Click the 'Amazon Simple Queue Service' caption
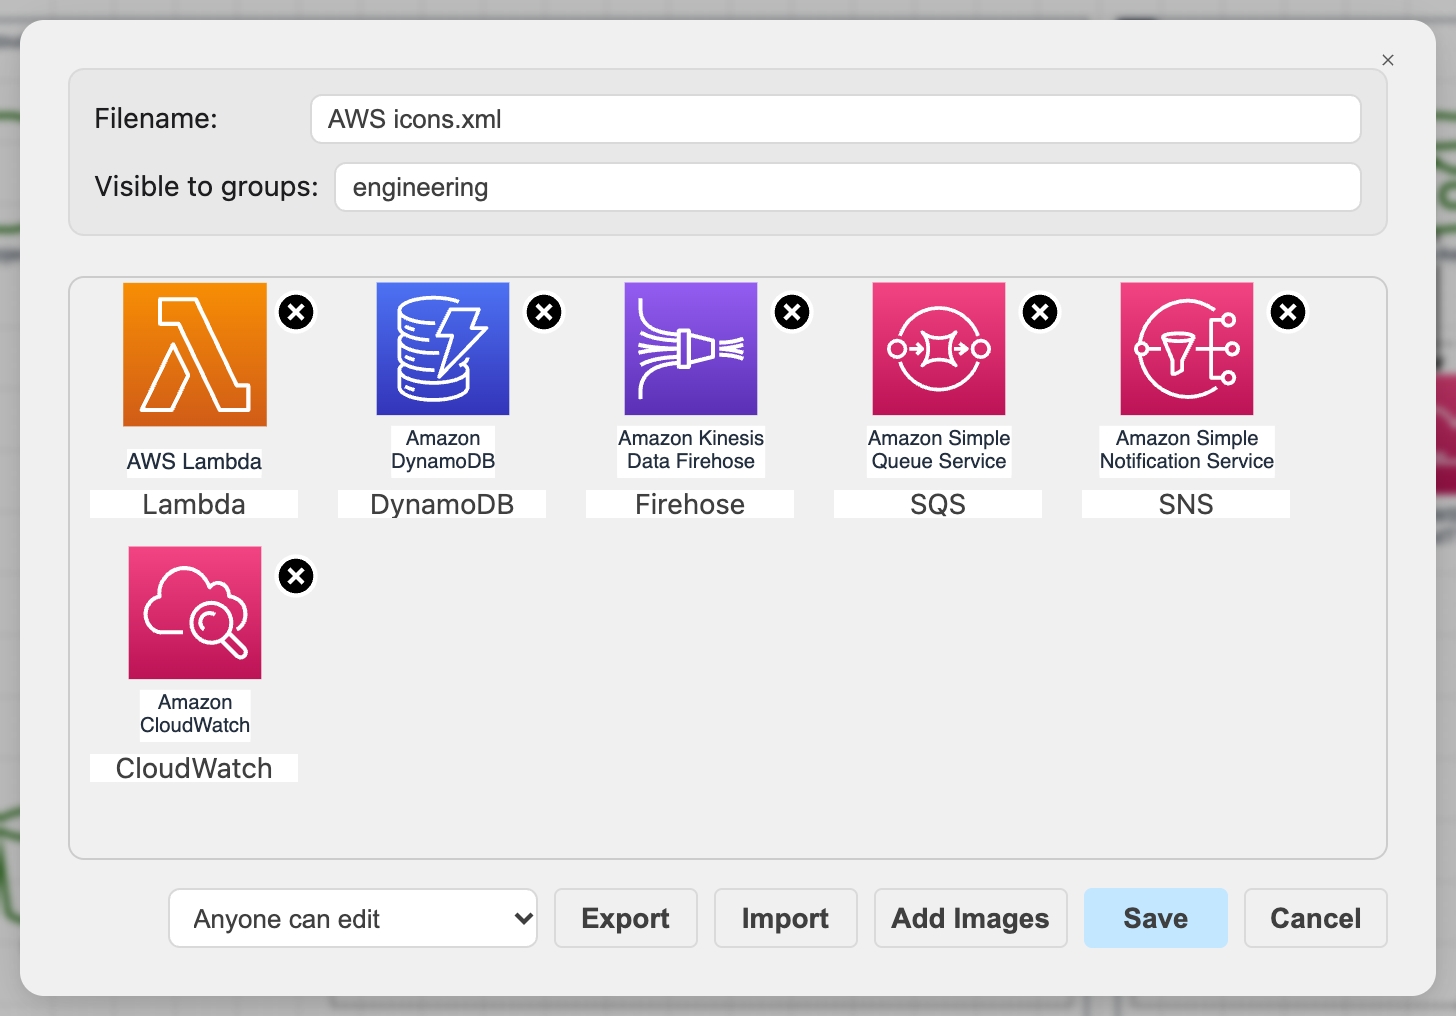 click(x=939, y=450)
